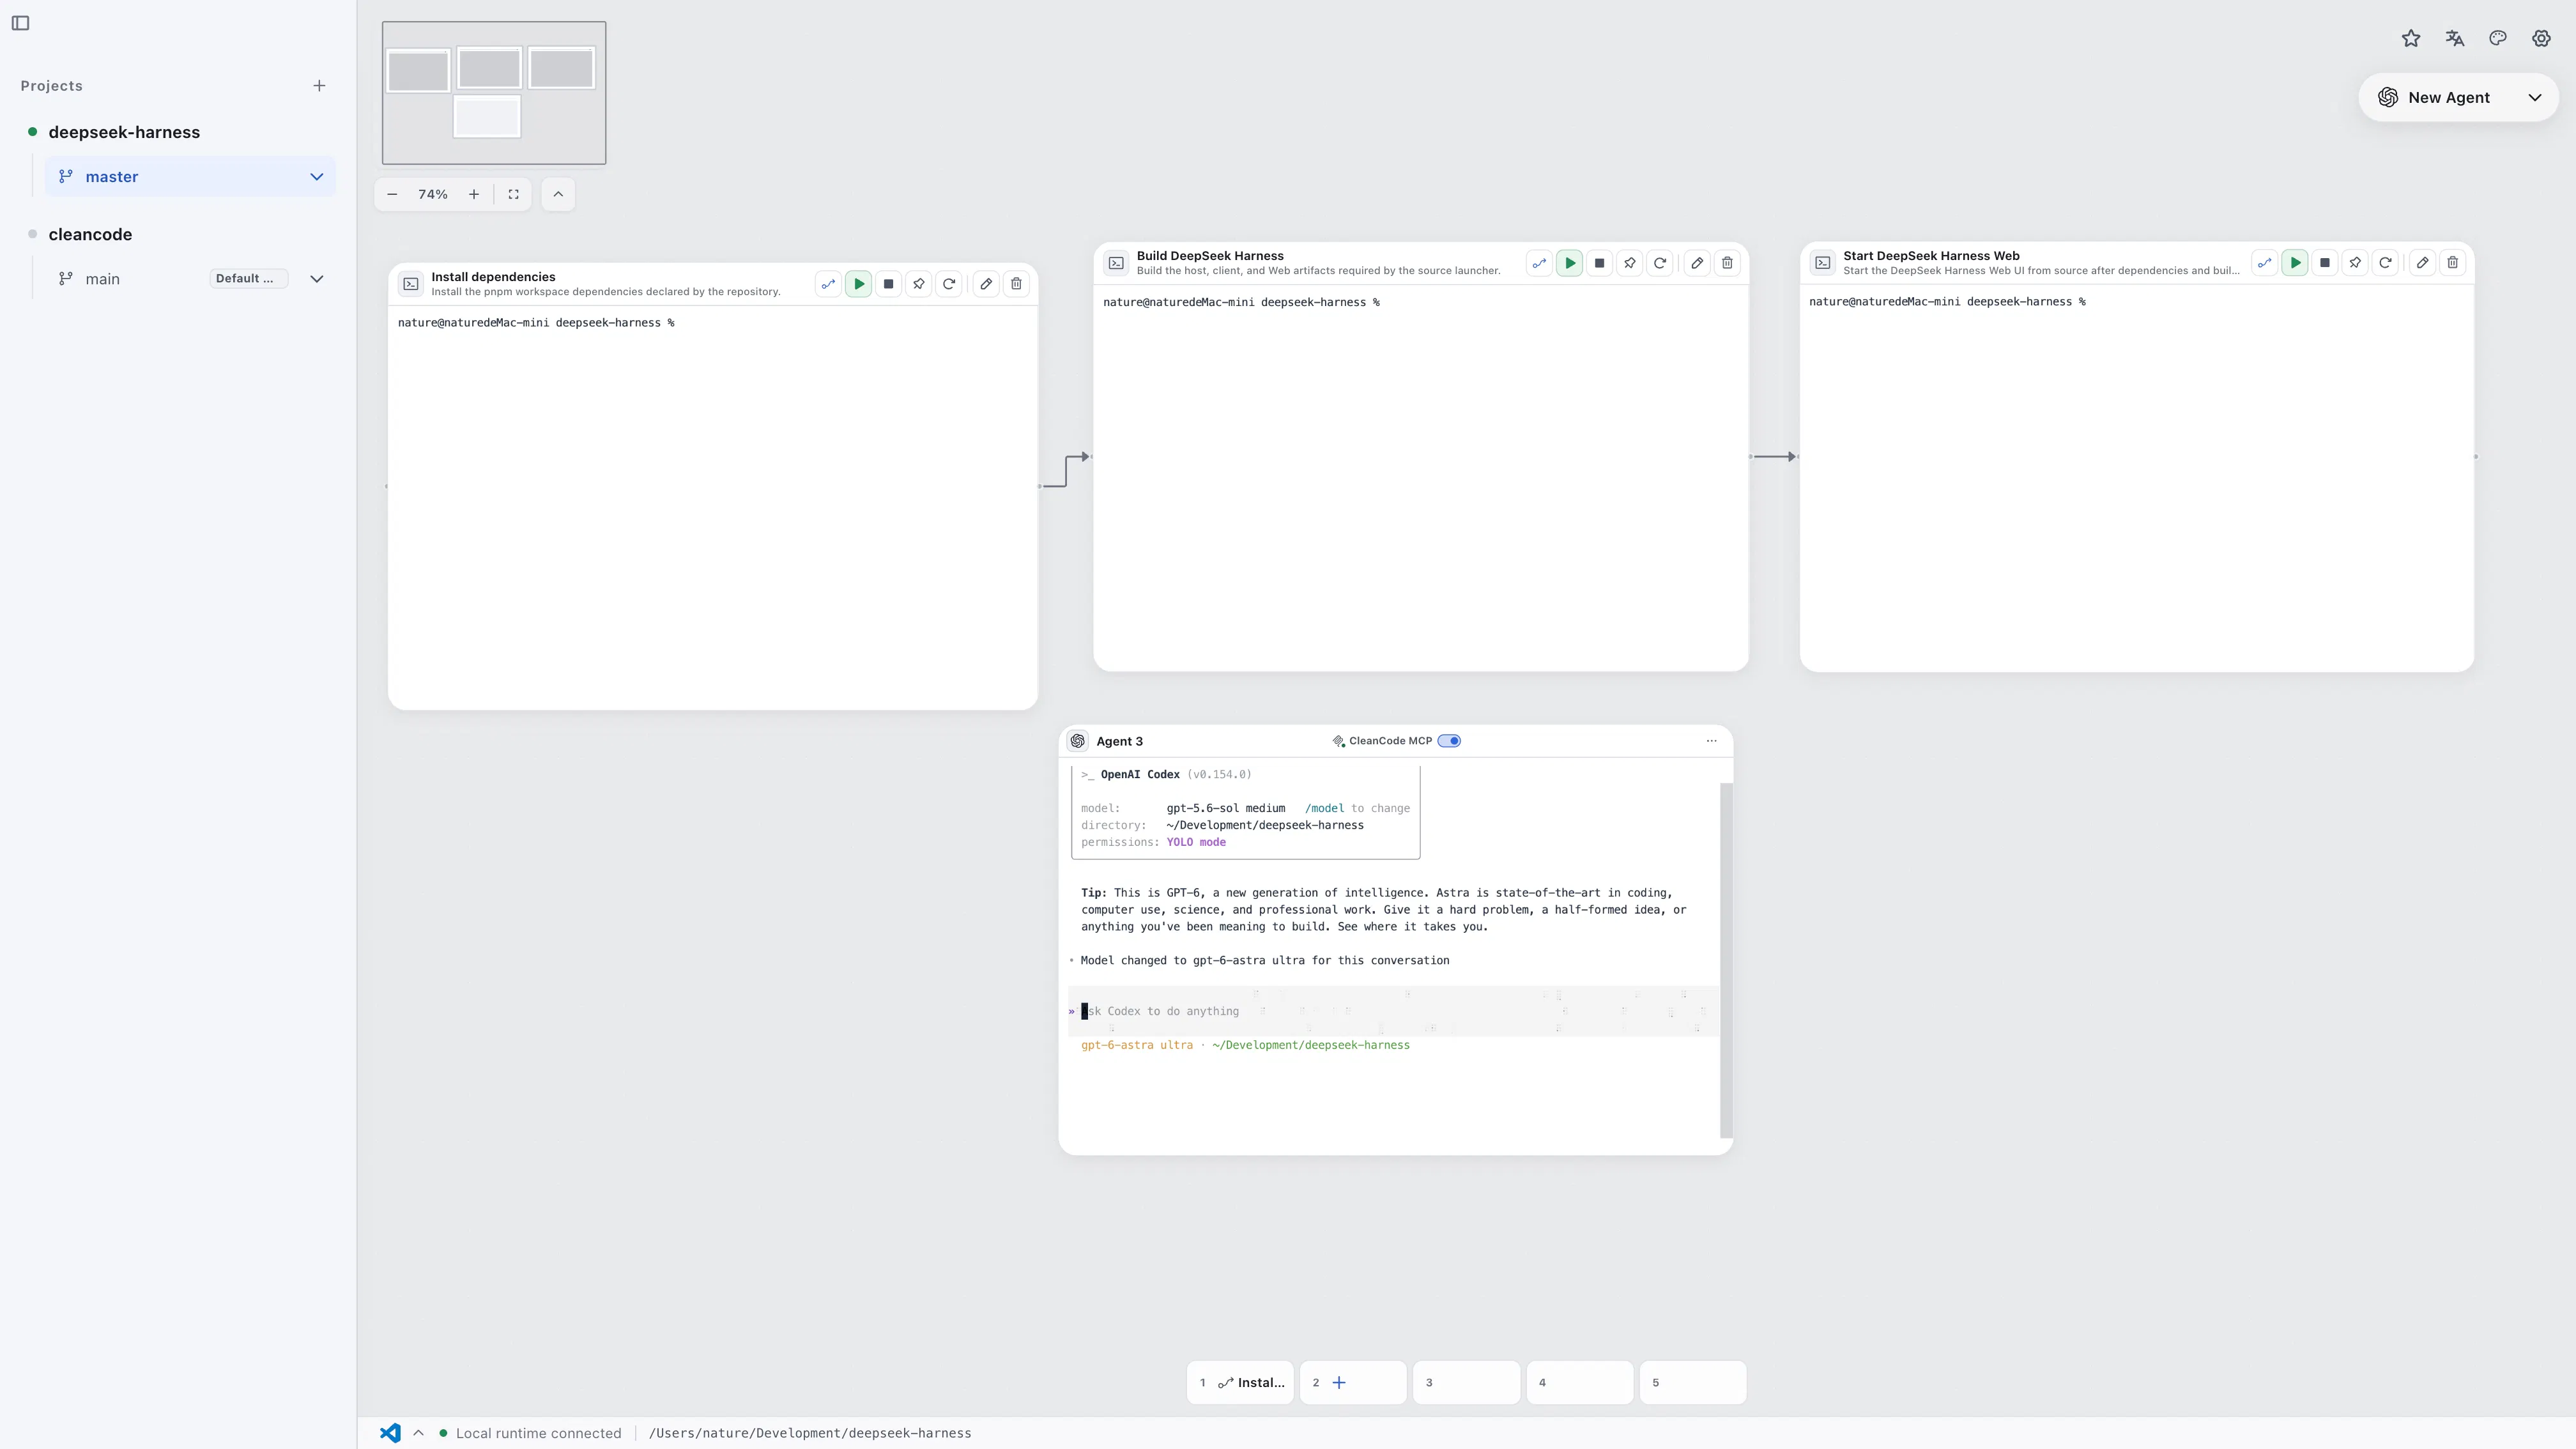The width and height of the screenshot is (2576, 1449).
Task: Click the 74% zoom level value
Action: [x=433, y=194]
